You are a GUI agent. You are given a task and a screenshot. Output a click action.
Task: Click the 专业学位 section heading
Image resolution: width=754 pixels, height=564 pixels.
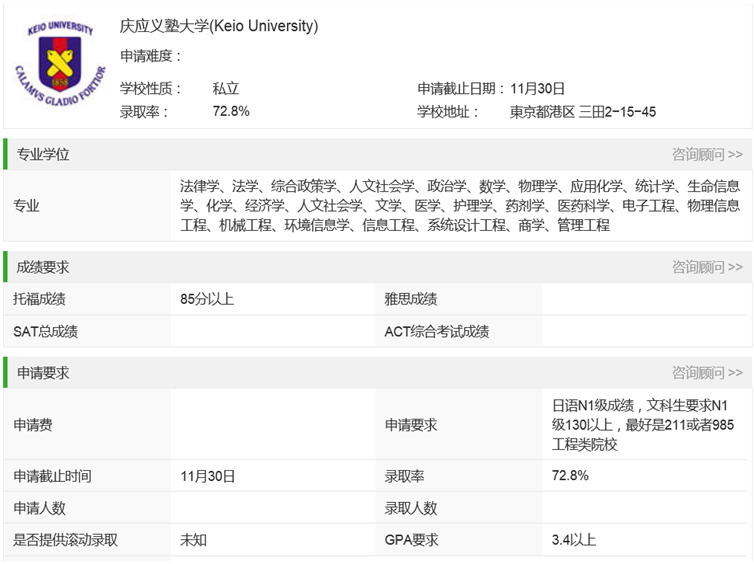[x=43, y=154]
